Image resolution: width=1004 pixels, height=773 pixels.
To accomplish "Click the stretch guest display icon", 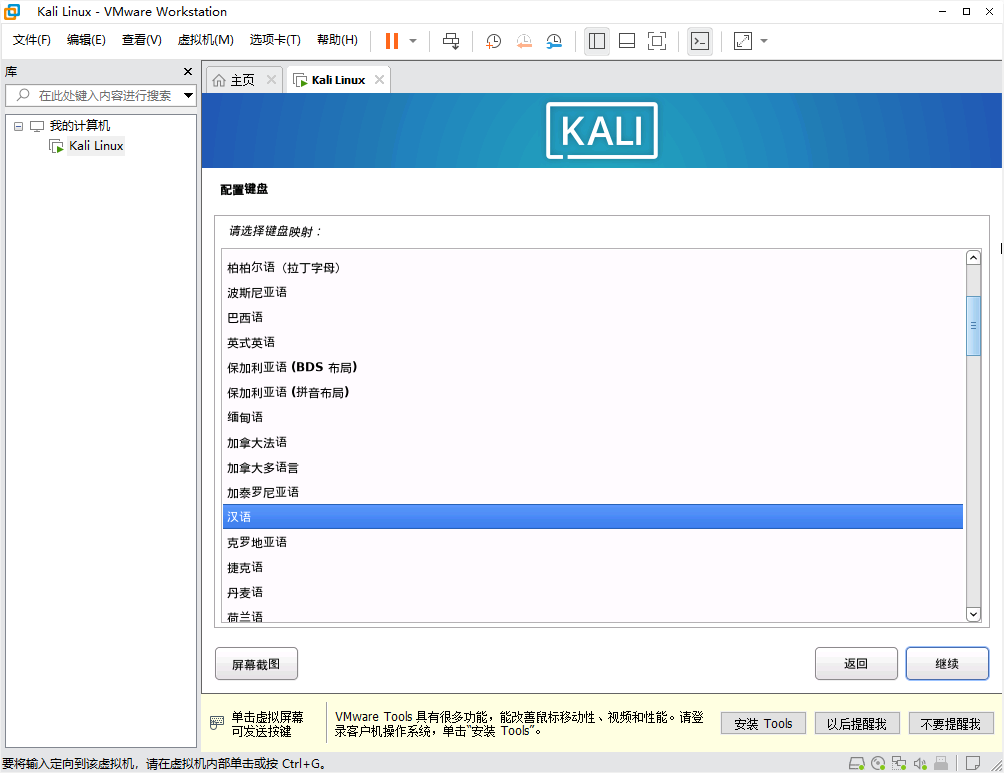I will coord(743,41).
